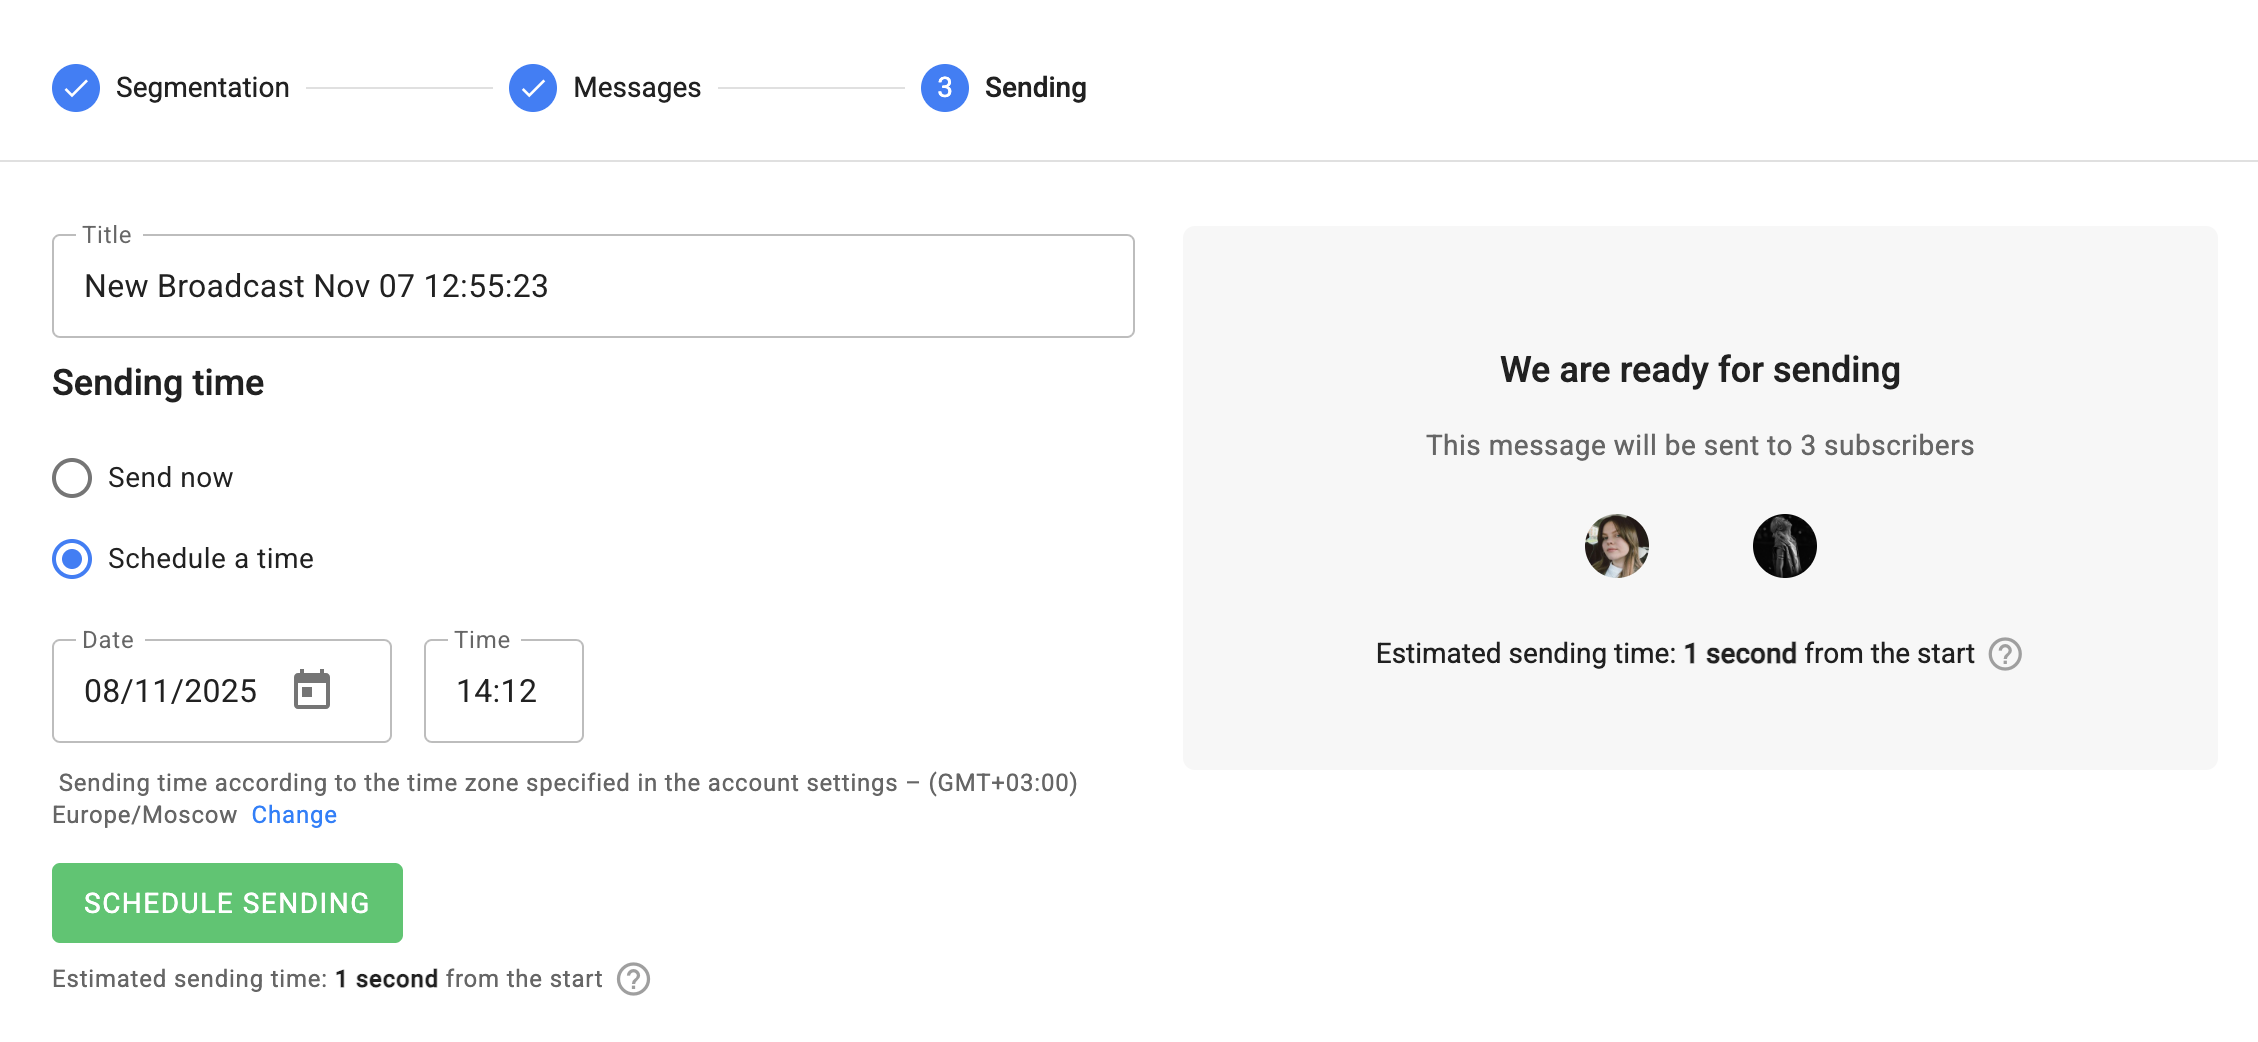Click the Send now label text
The height and width of the screenshot is (1042, 2258).
[x=170, y=478]
